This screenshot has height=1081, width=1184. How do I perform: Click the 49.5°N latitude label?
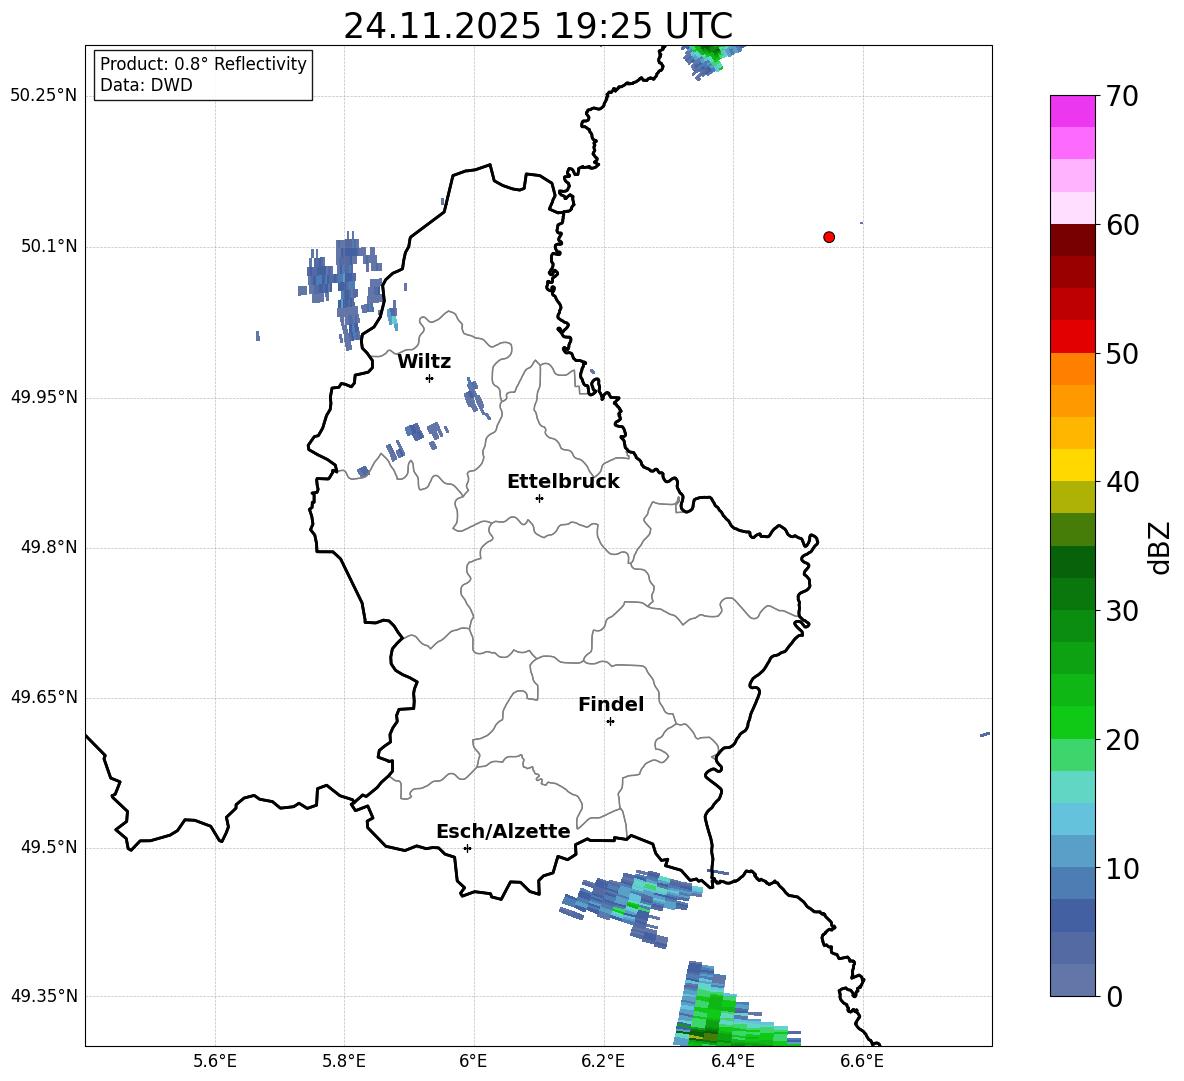[x=49, y=848]
